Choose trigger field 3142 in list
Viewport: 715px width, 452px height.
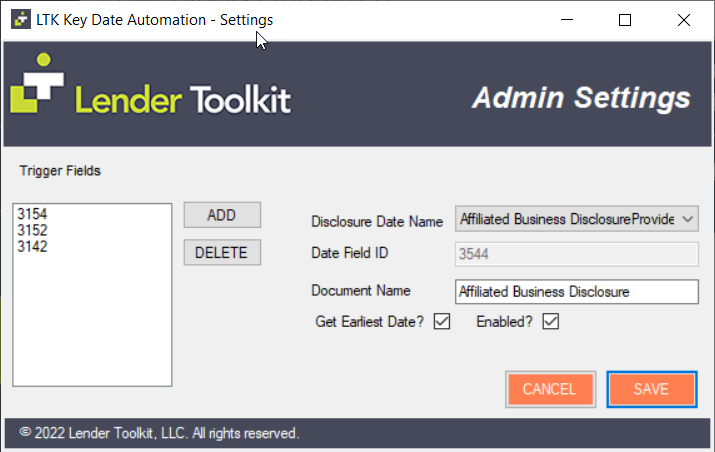tap(32, 246)
